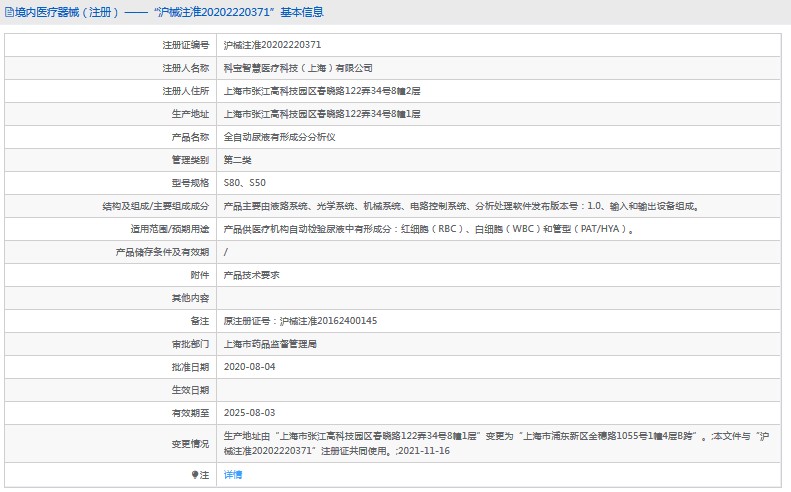This screenshot has width=791, height=492.
Task: Click the model specification S80、S50
Action: [245, 183]
